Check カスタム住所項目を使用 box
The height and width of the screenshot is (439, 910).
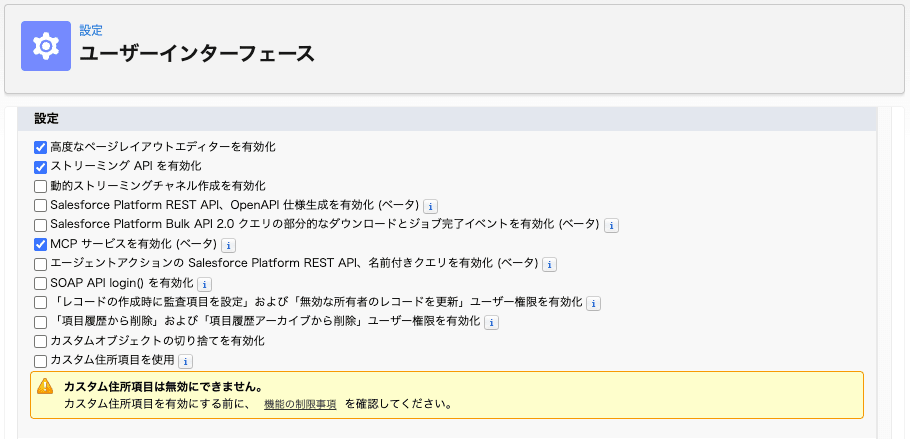pyautogui.click(x=40, y=361)
